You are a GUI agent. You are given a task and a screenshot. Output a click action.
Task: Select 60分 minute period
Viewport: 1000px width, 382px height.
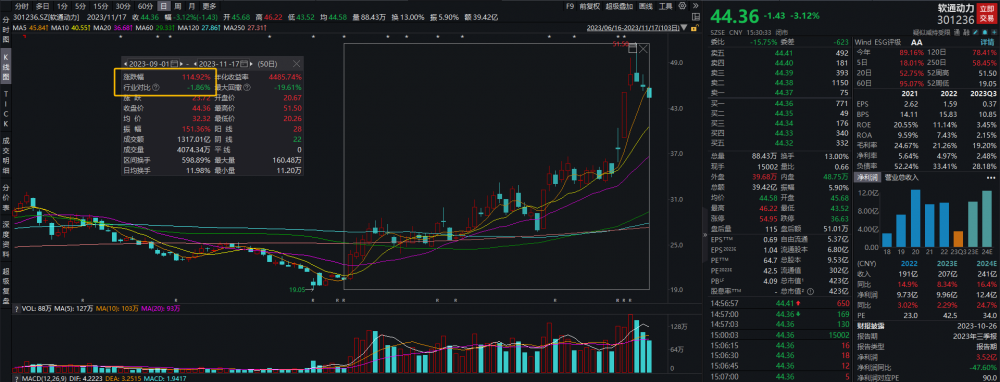coord(145,6)
